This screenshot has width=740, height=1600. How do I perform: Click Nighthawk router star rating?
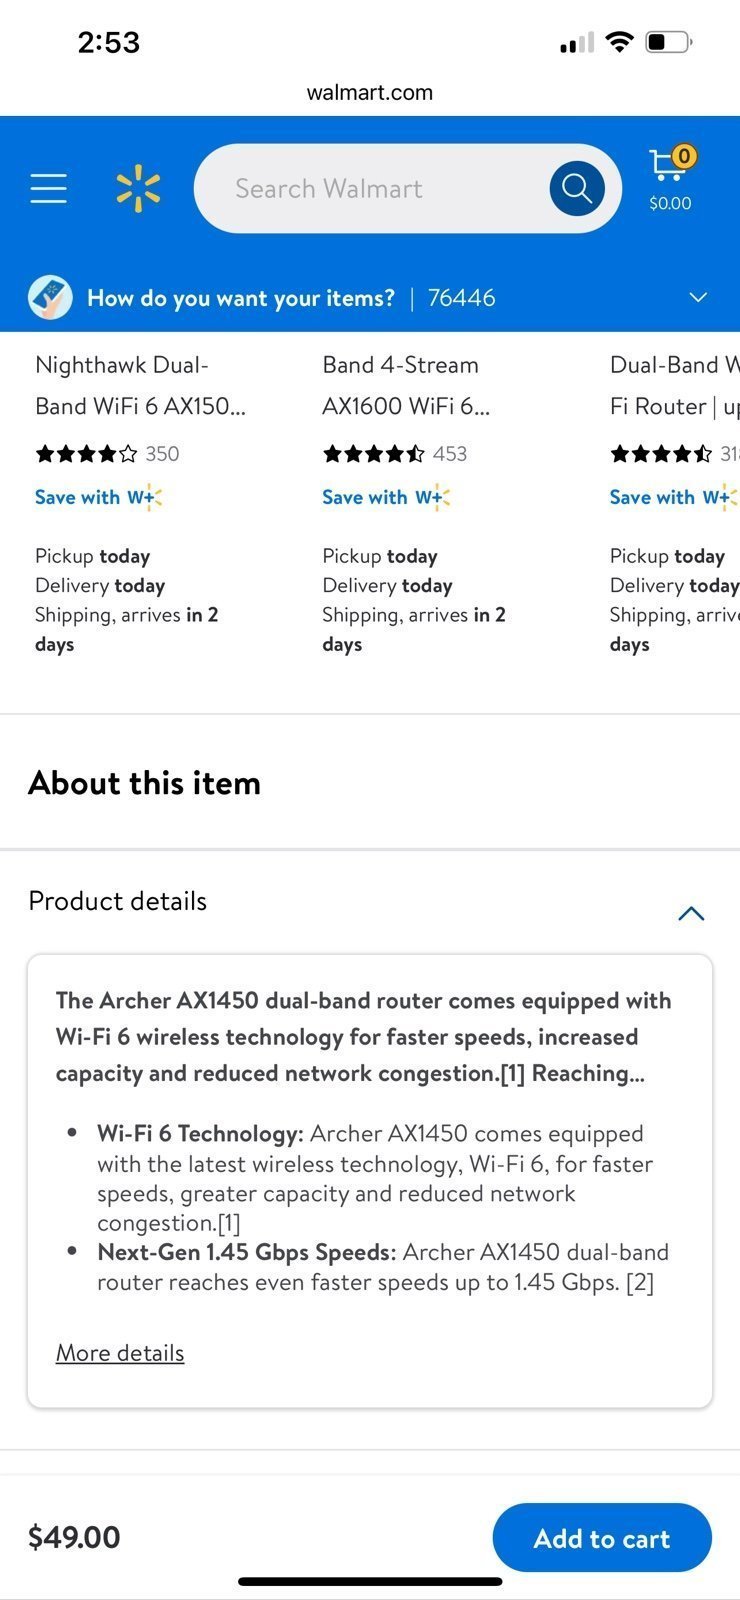point(86,454)
